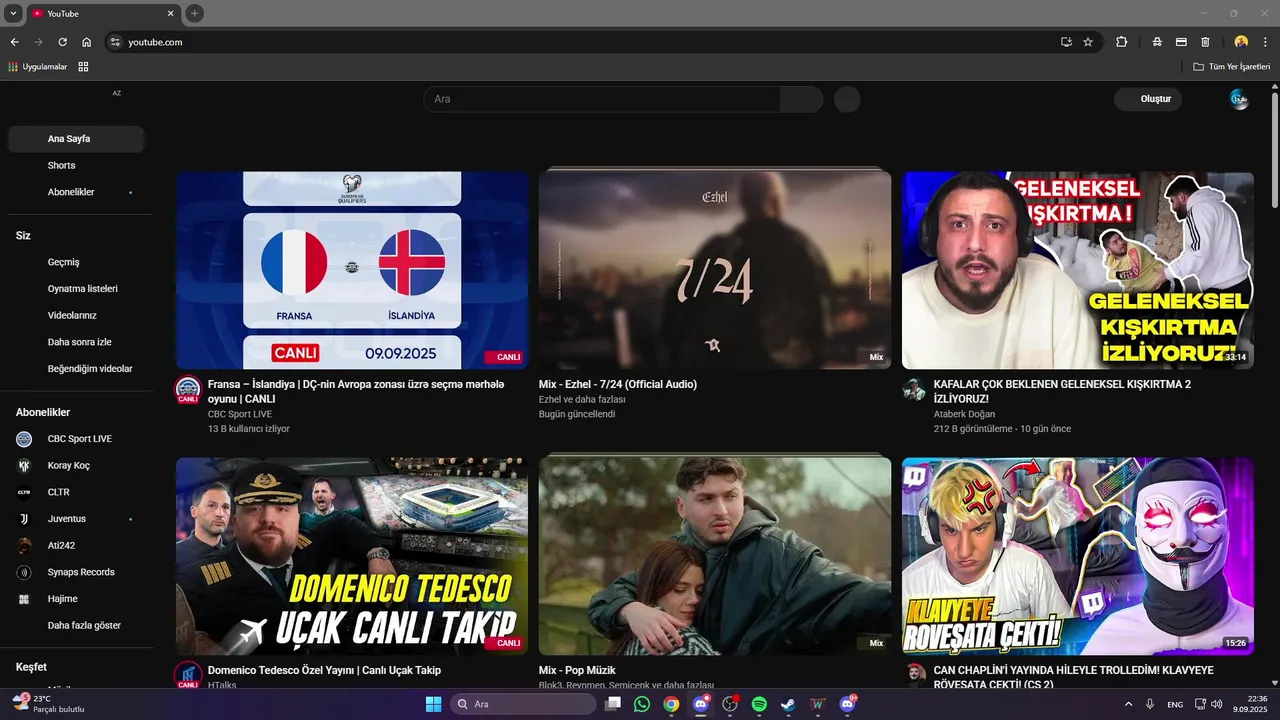The image size is (1280, 720).
Task: Open Juventus channel in subscriptions
Action: click(76, 519)
